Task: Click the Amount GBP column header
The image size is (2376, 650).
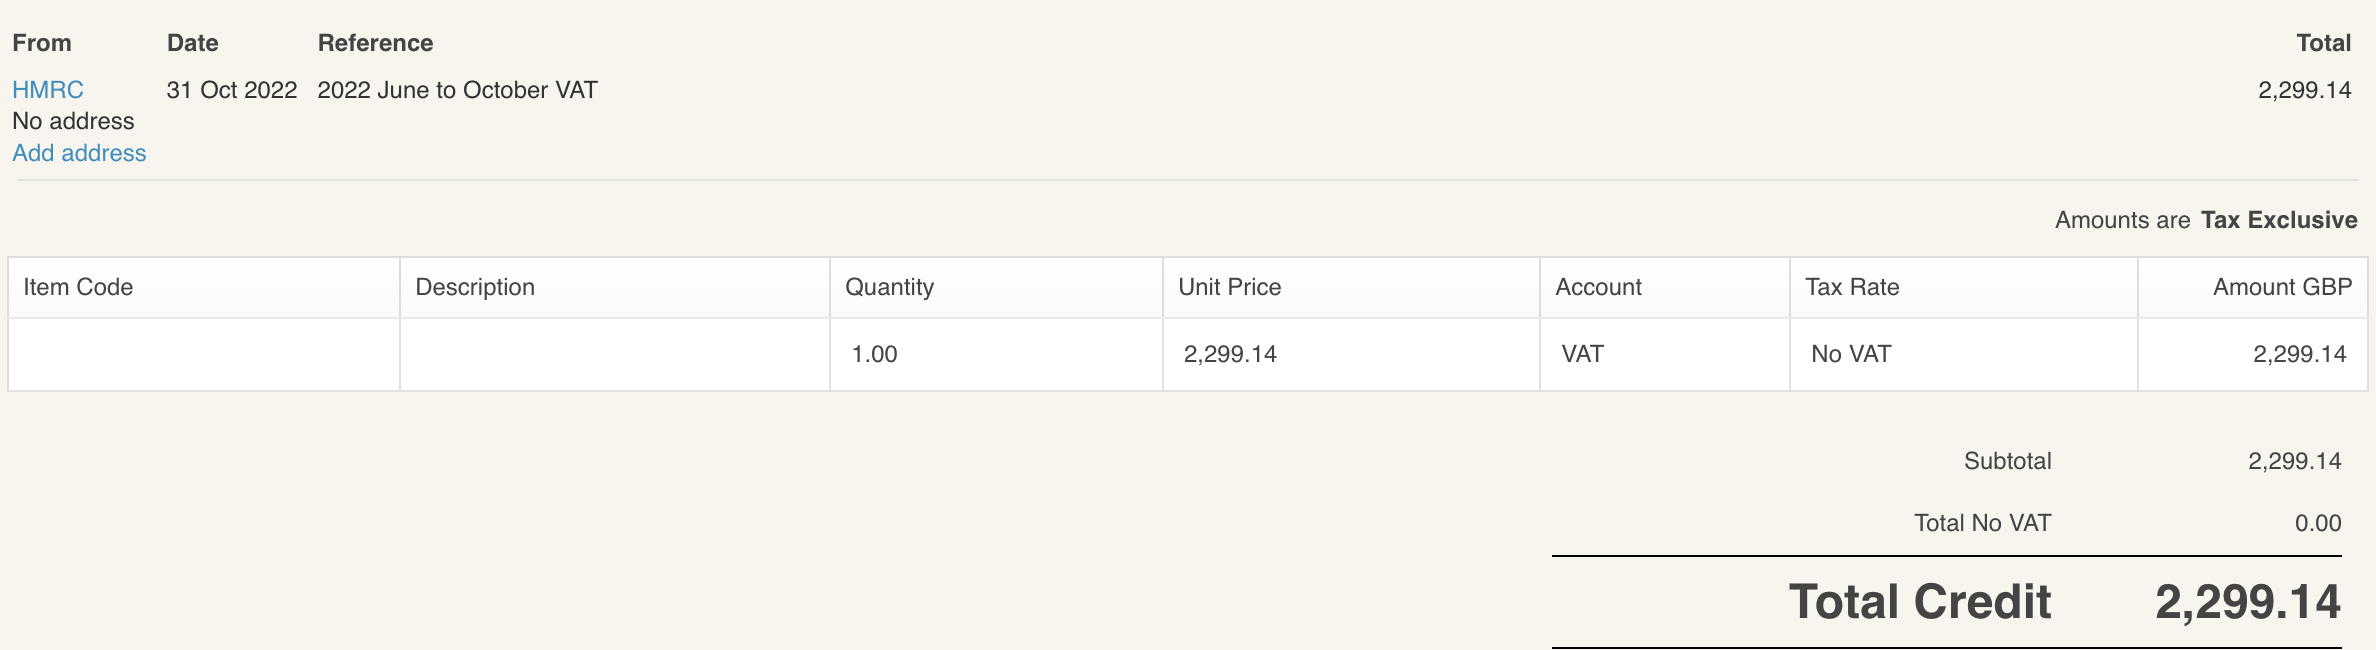Action: click(x=2282, y=287)
